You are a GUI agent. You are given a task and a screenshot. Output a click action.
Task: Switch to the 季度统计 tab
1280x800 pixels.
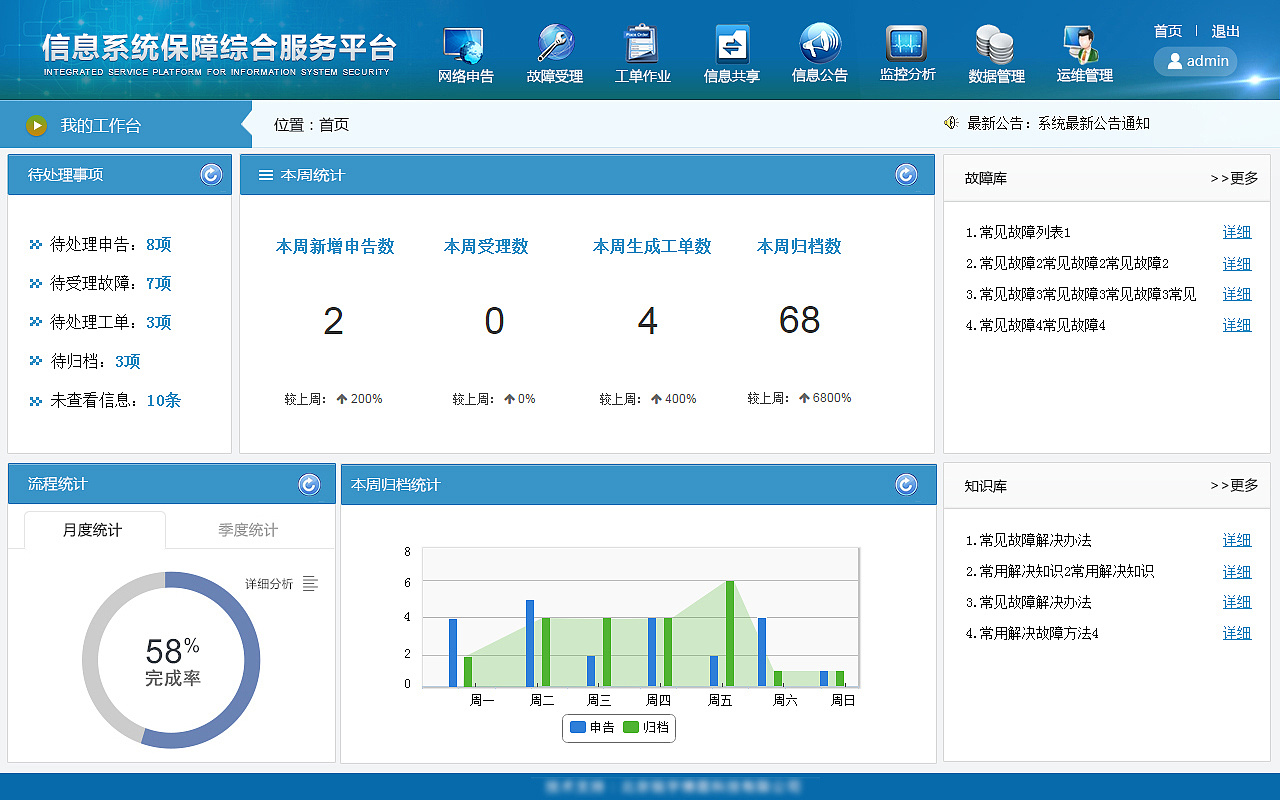click(248, 530)
